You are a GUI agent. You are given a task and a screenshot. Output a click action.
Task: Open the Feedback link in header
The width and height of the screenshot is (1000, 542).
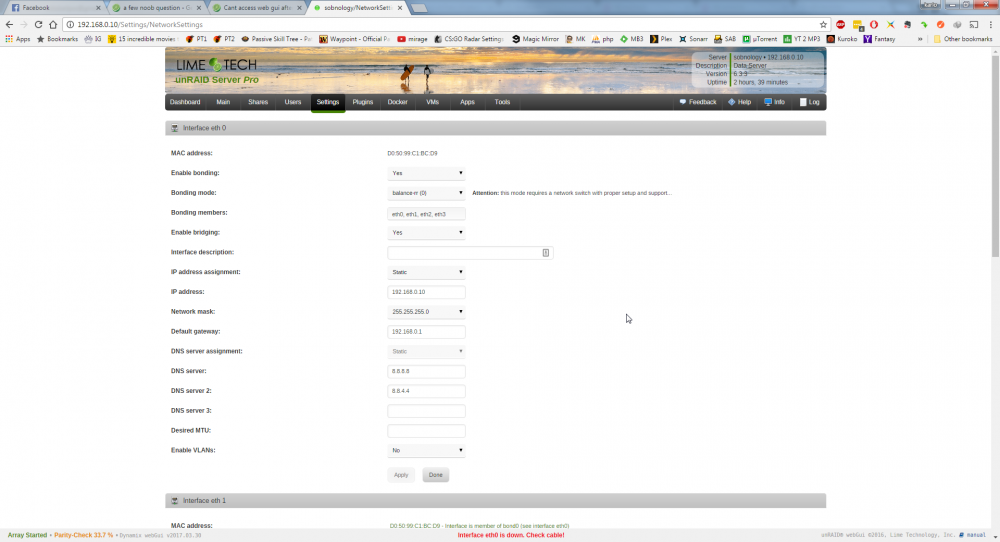[698, 102]
